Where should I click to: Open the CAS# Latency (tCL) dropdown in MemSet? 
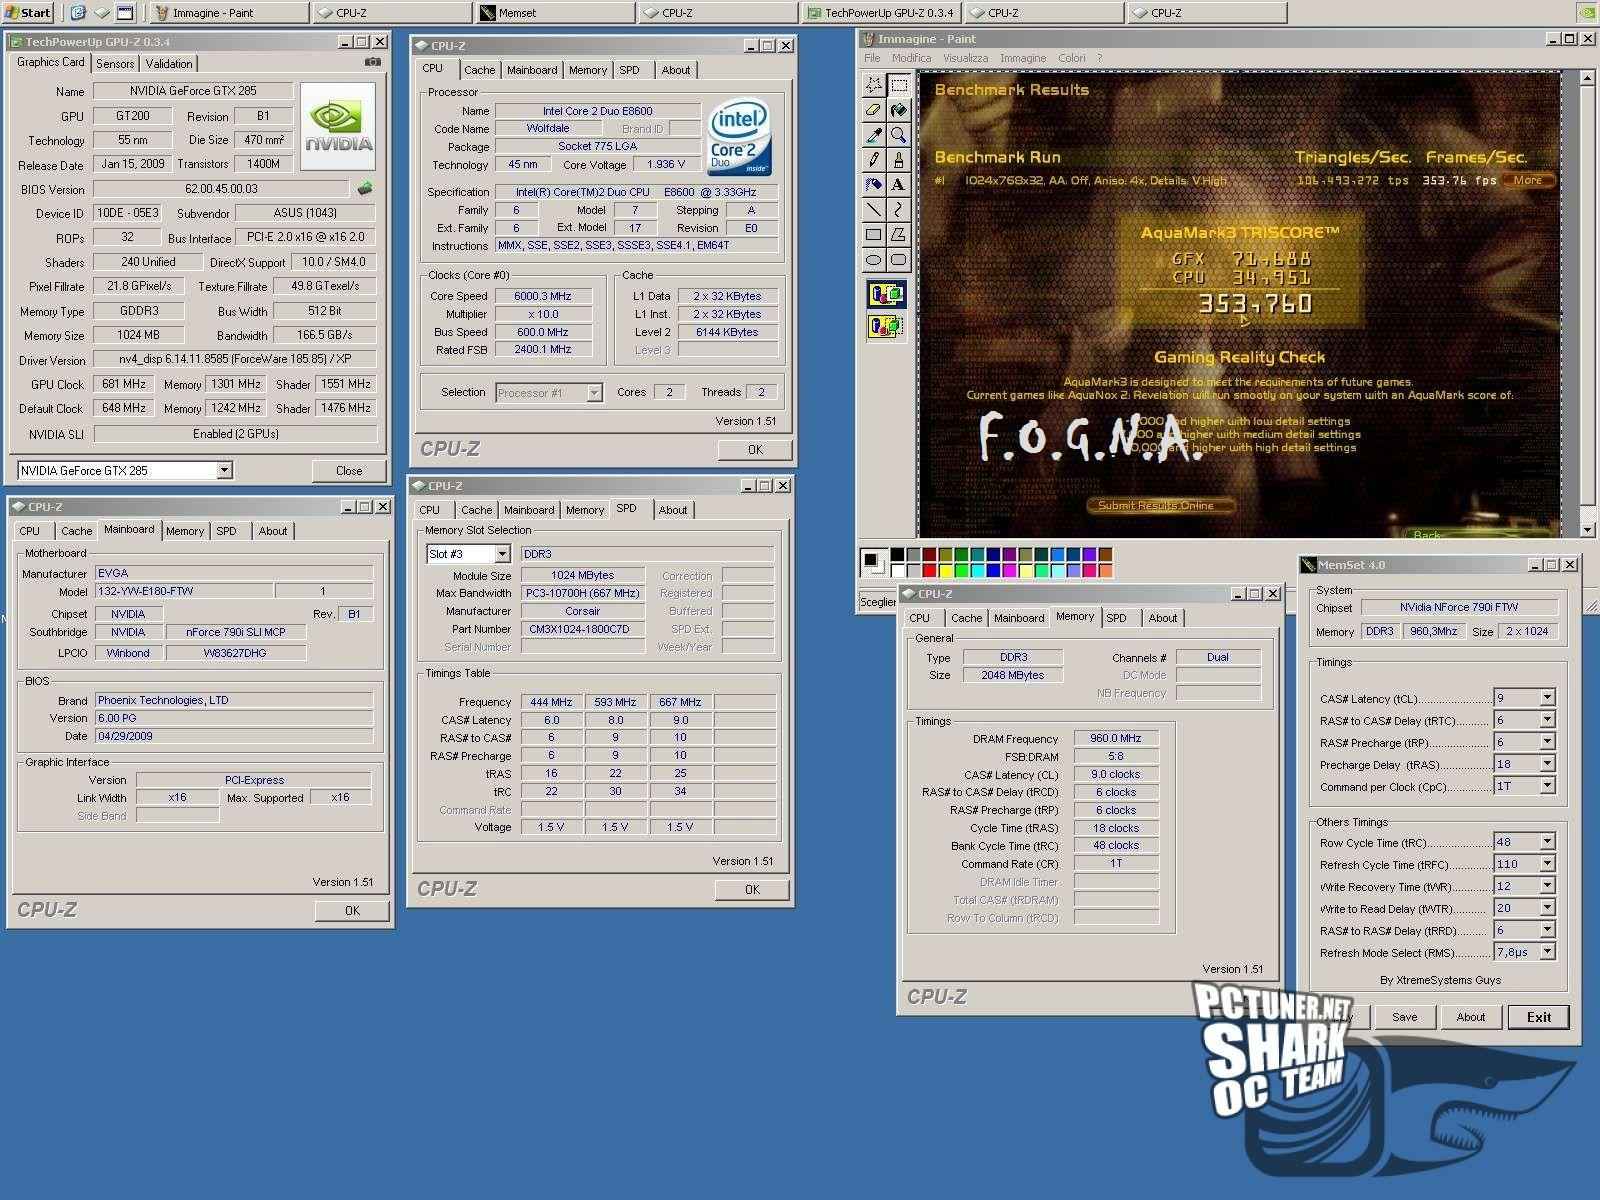coord(1547,698)
